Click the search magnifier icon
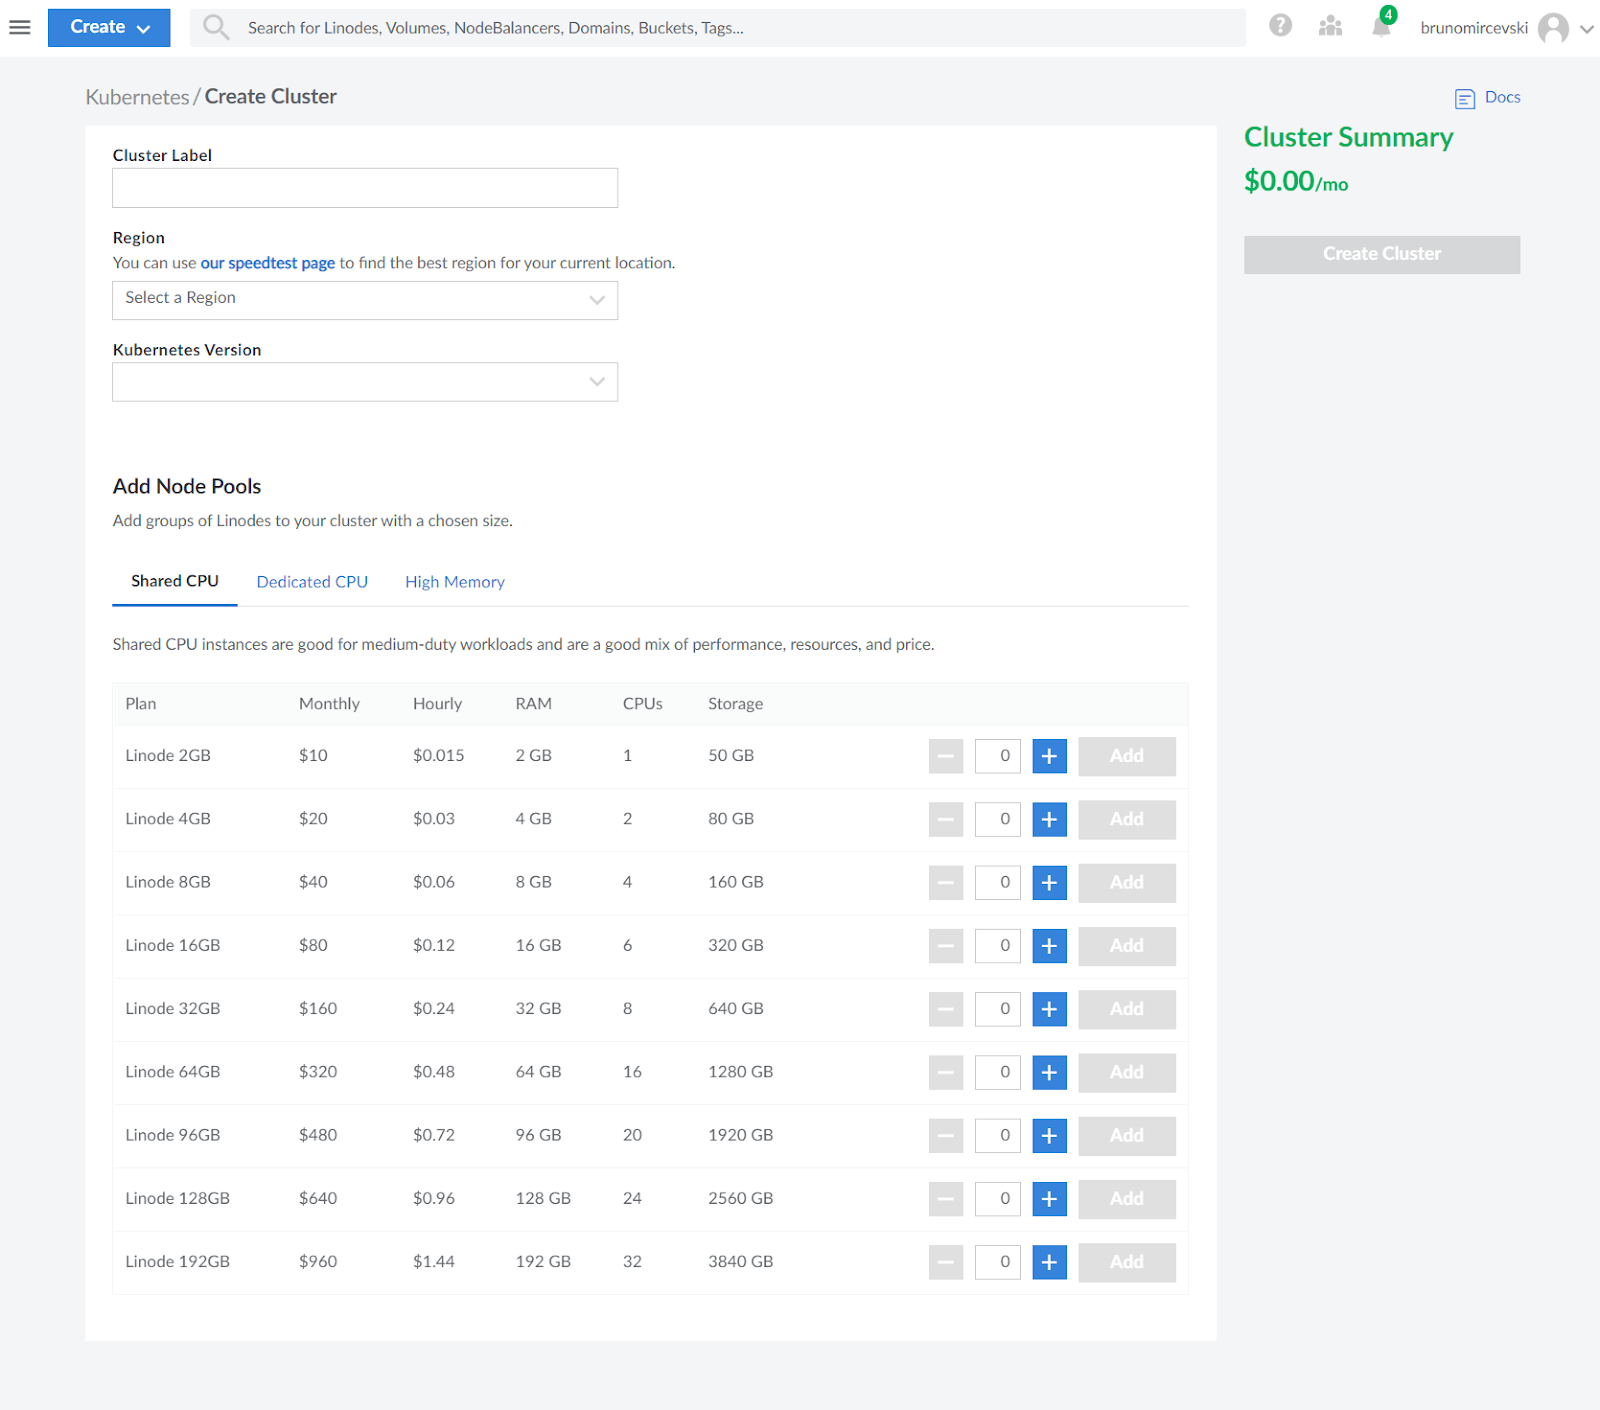Screen dimensions: 1600x1410 tap(216, 27)
